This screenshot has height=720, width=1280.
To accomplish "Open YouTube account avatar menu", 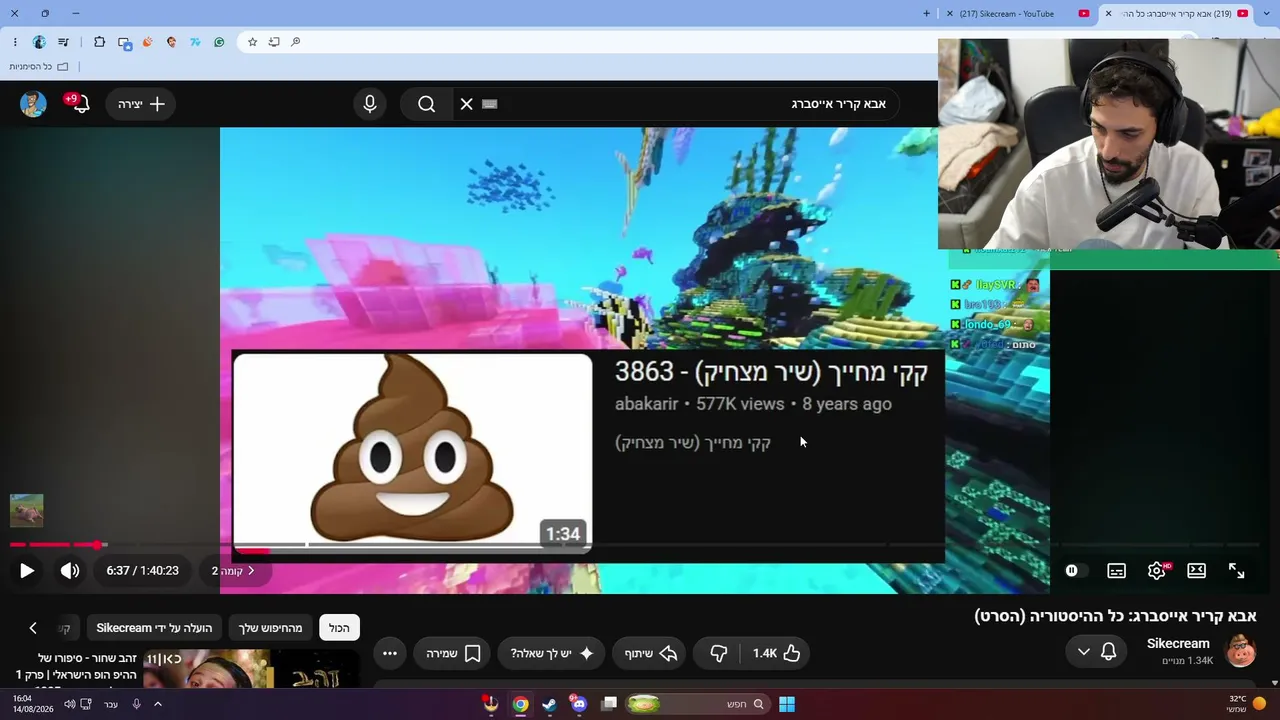I will 33,104.
